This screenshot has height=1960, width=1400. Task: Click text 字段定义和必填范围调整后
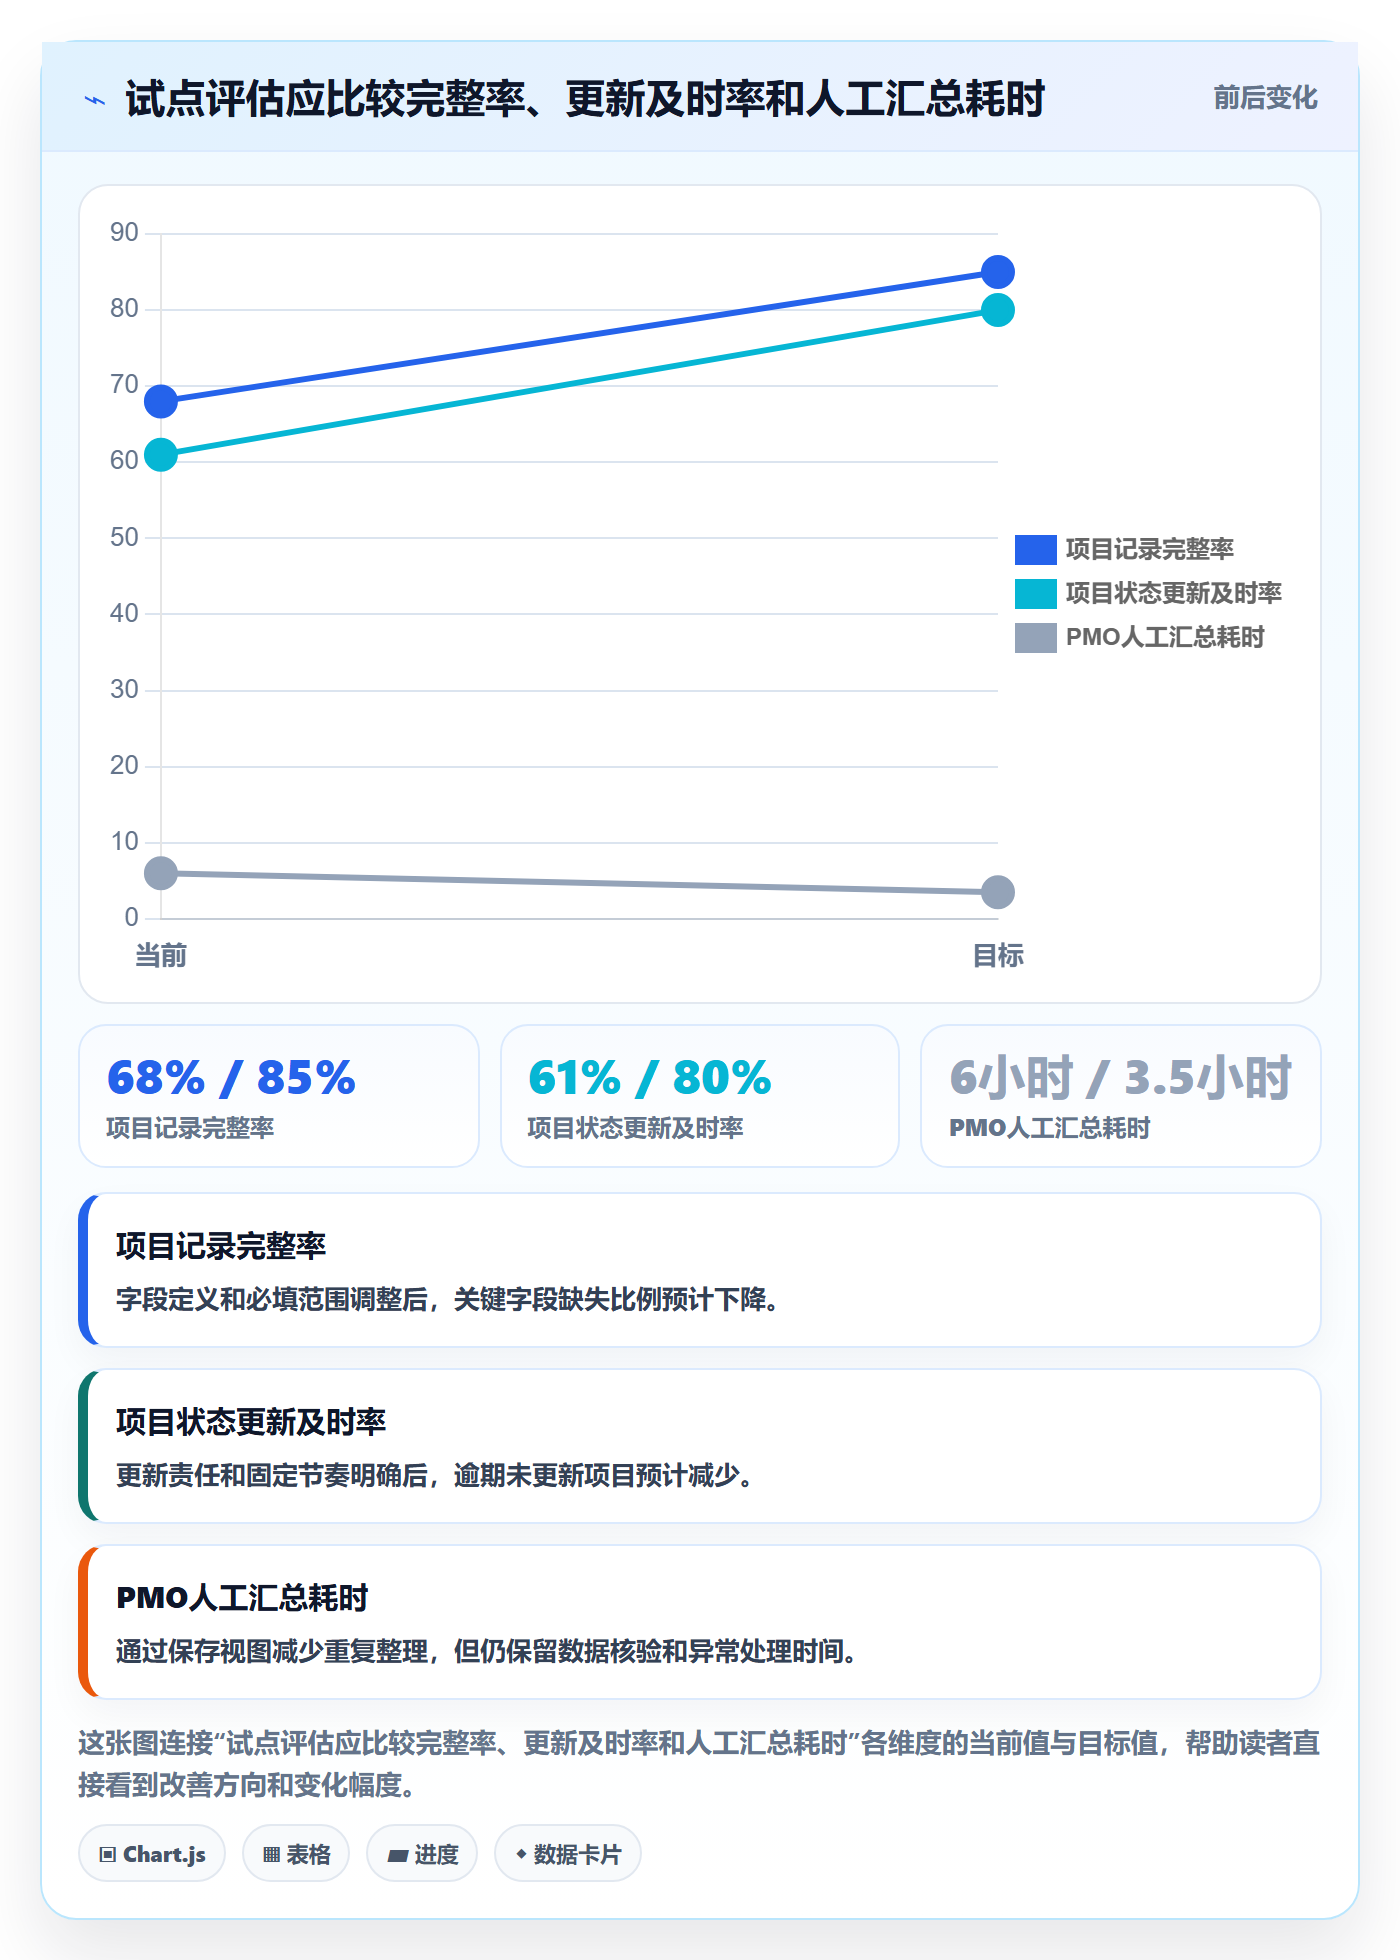pyautogui.click(x=272, y=1300)
